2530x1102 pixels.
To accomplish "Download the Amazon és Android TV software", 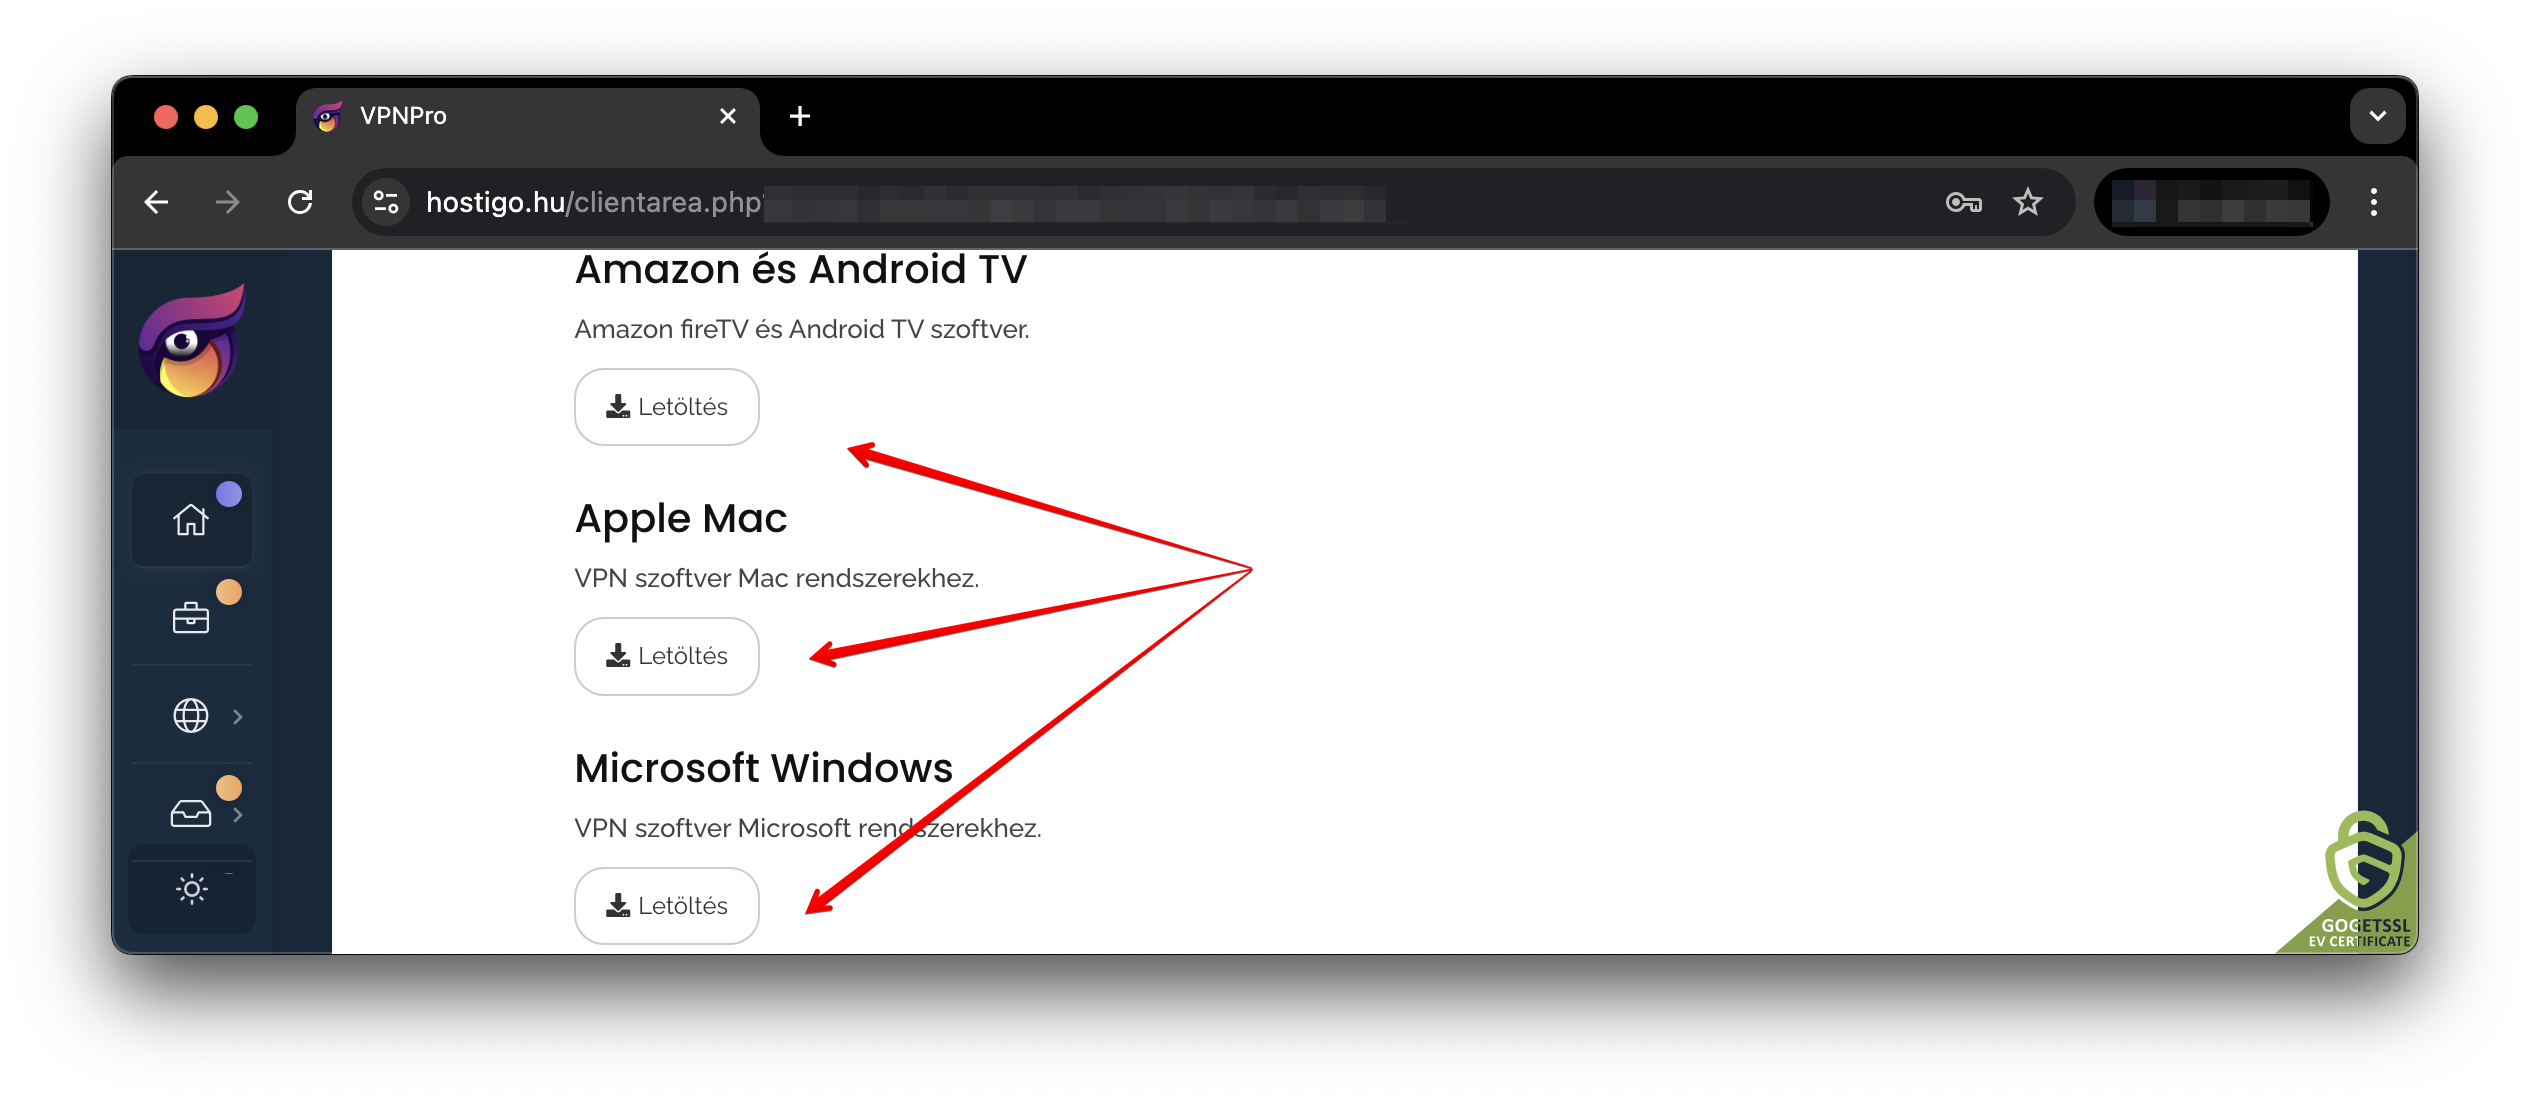I will 667,407.
